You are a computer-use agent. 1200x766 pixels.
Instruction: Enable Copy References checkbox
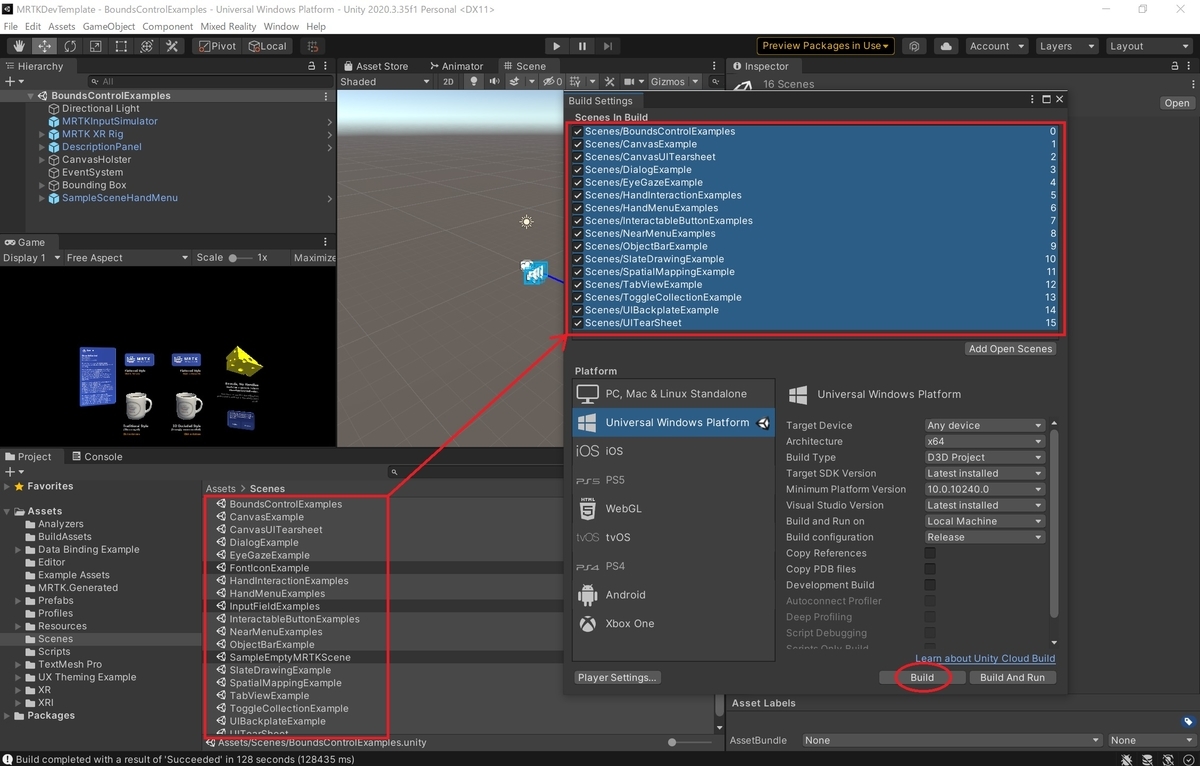tap(930, 553)
